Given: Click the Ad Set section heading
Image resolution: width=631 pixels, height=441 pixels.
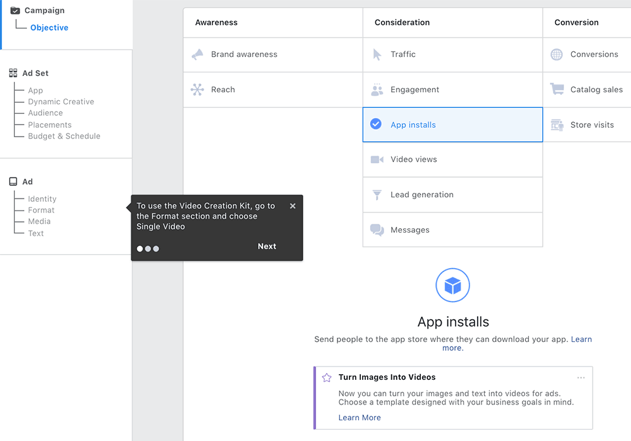Looking at the screenshot, I should (35, 73).
